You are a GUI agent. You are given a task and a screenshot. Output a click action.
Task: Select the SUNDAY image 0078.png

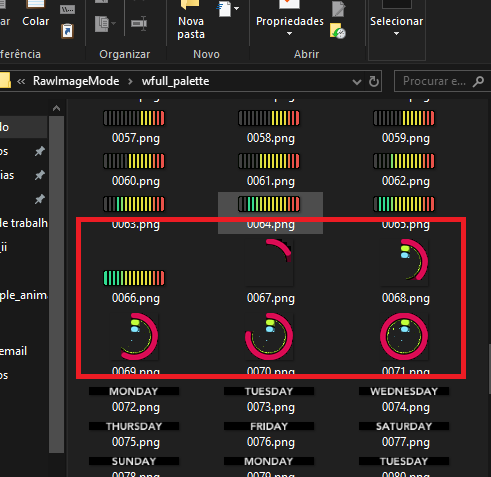[134, 461]
